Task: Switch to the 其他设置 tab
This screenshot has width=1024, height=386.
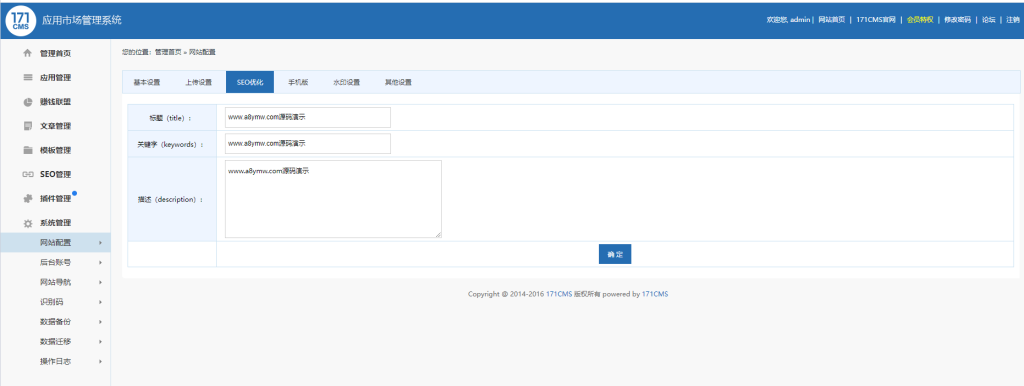Action: tap(398, 82)
